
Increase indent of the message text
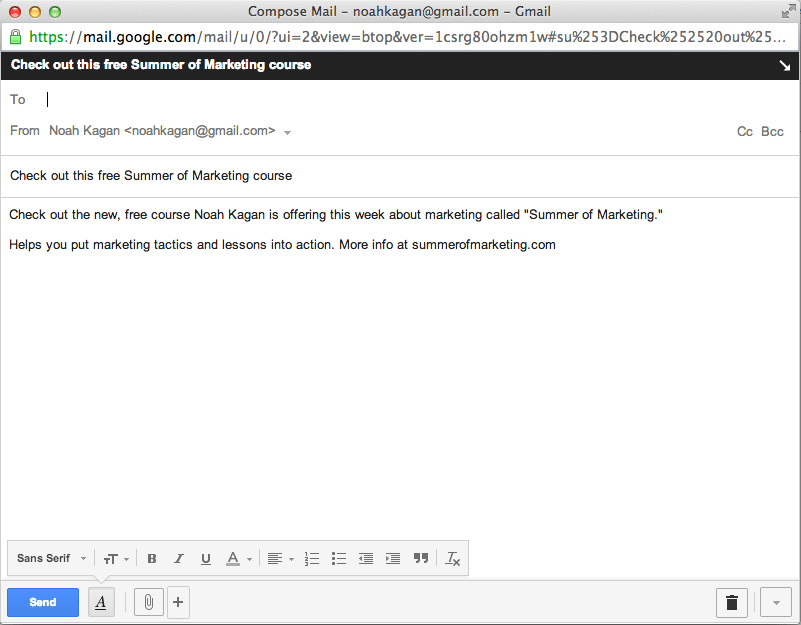(393, 558)
